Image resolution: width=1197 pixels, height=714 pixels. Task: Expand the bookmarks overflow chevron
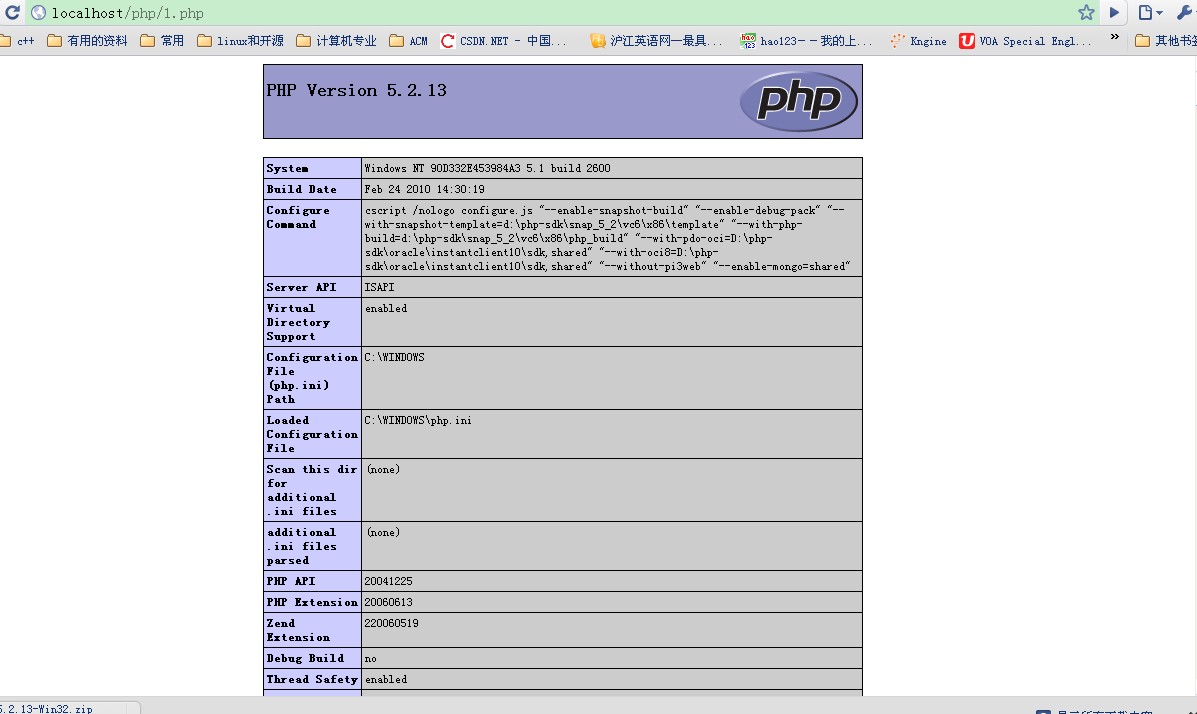point(1115,37)
